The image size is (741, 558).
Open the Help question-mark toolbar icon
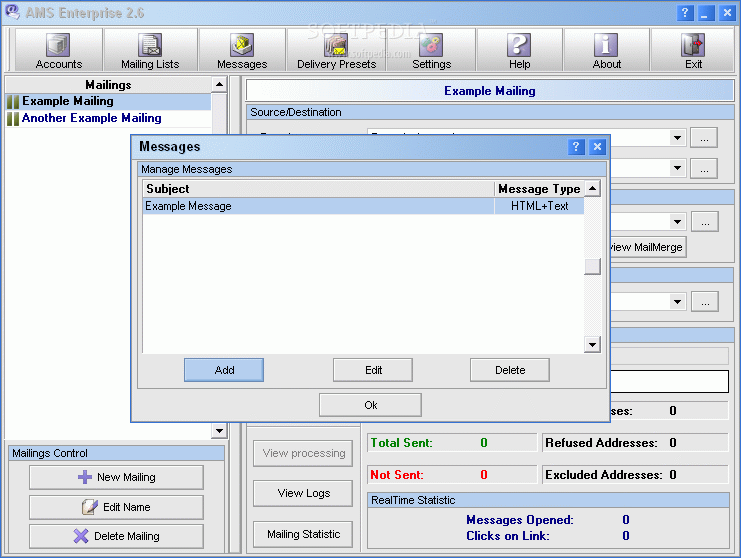pyautogui.click(x=519, y=50)
